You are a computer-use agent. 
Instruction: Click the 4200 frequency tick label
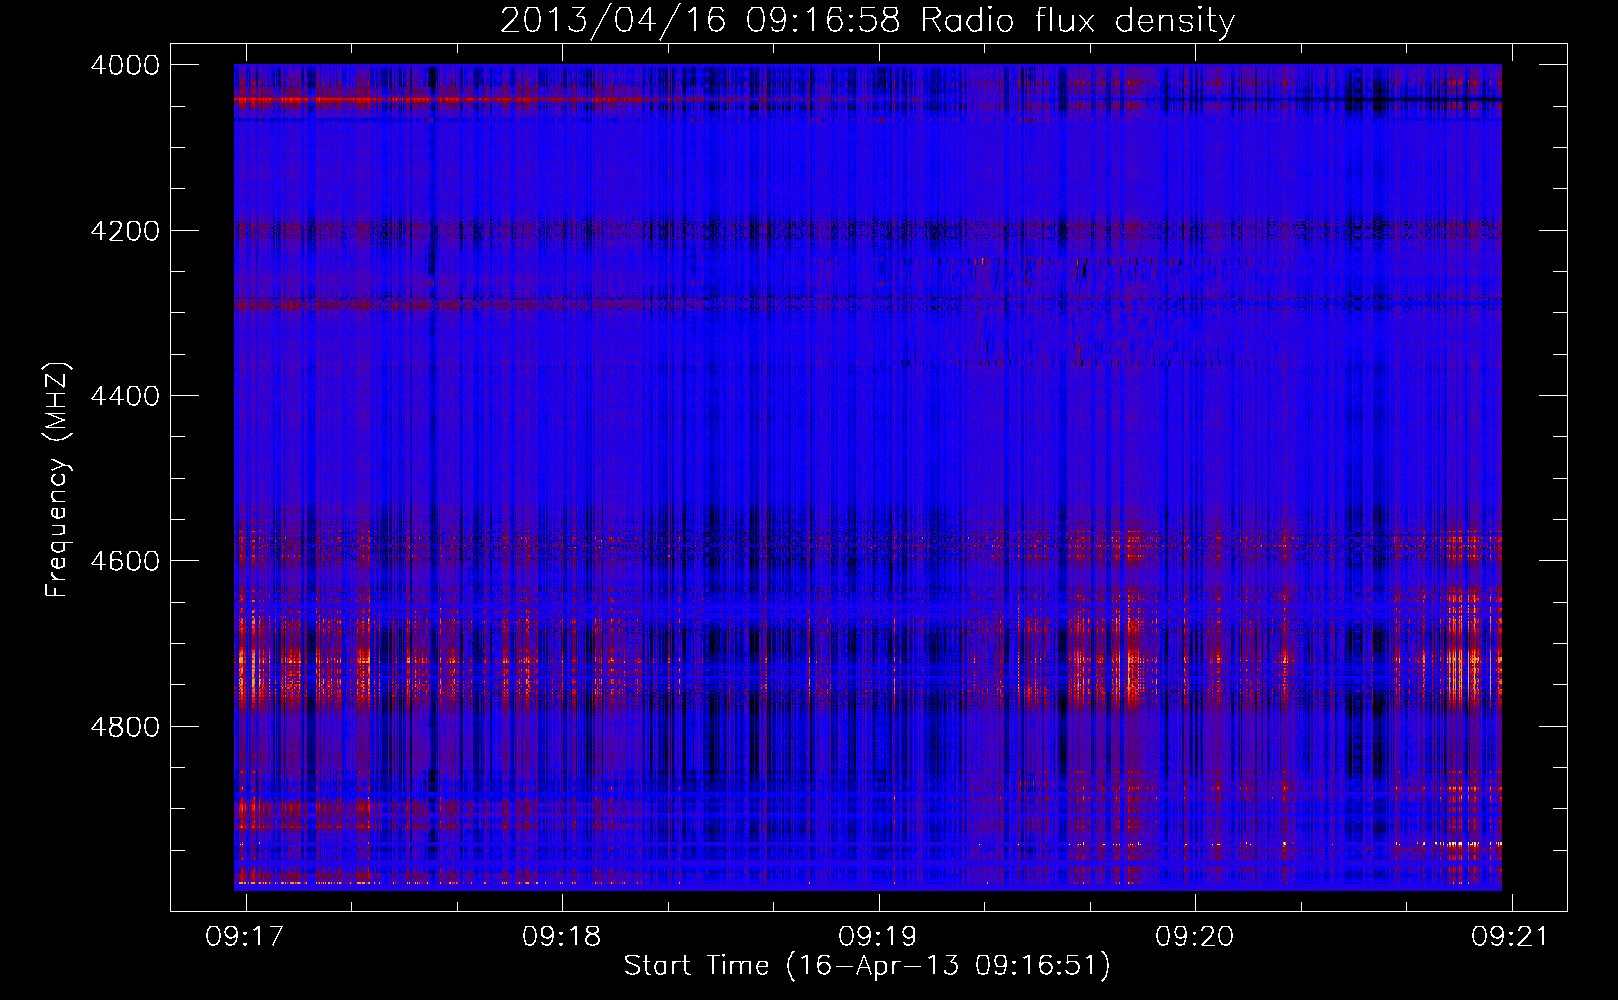pos(125,231)
